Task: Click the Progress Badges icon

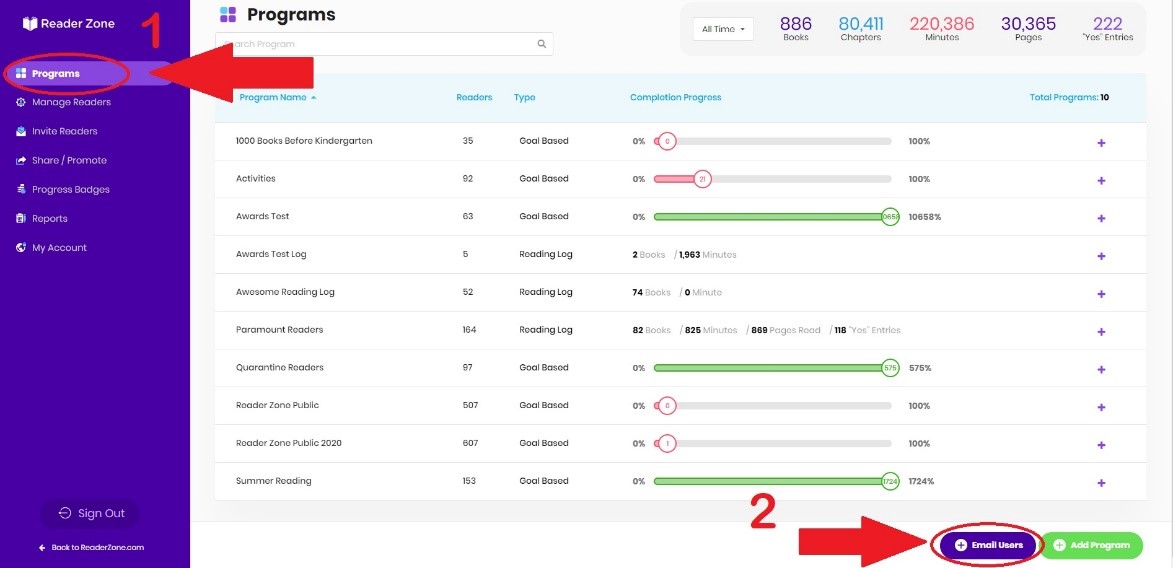Action: (21, 190)
